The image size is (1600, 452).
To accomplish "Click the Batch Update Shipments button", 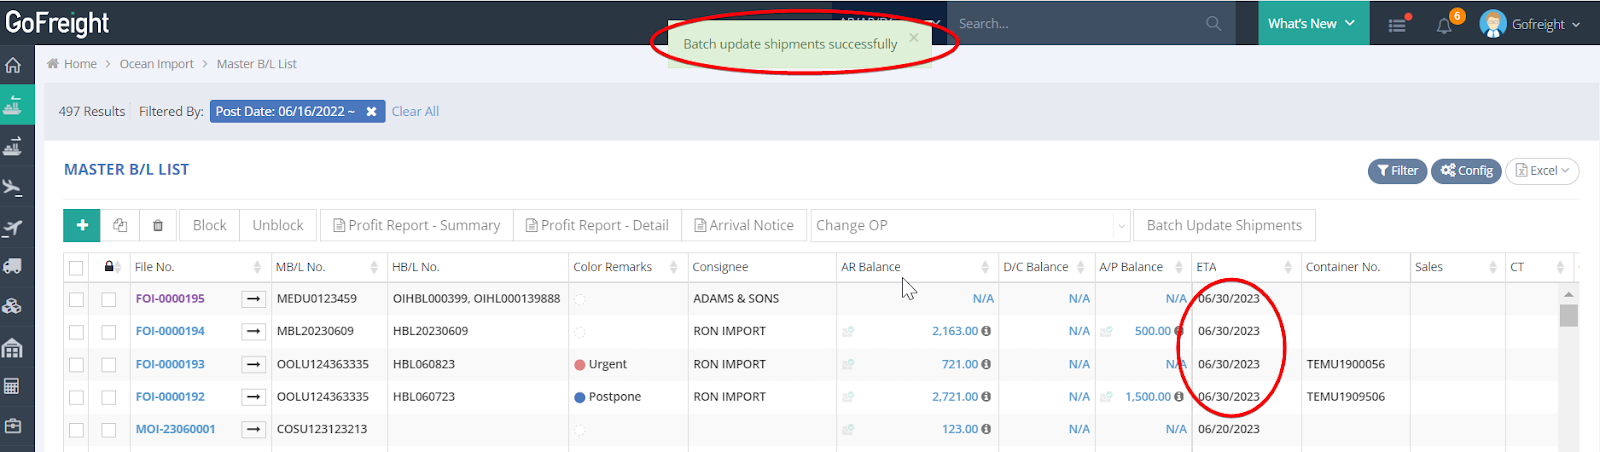I will tap(1224, 225).
